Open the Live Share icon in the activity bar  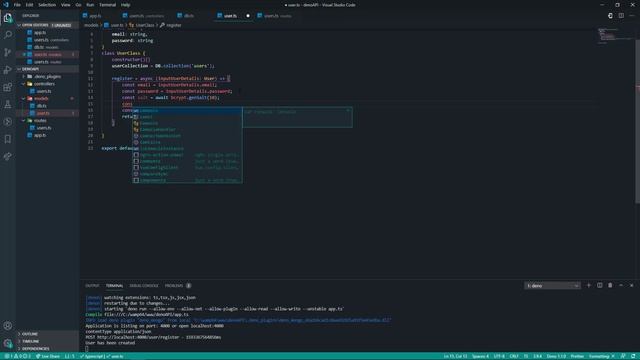tap(8, 156)
